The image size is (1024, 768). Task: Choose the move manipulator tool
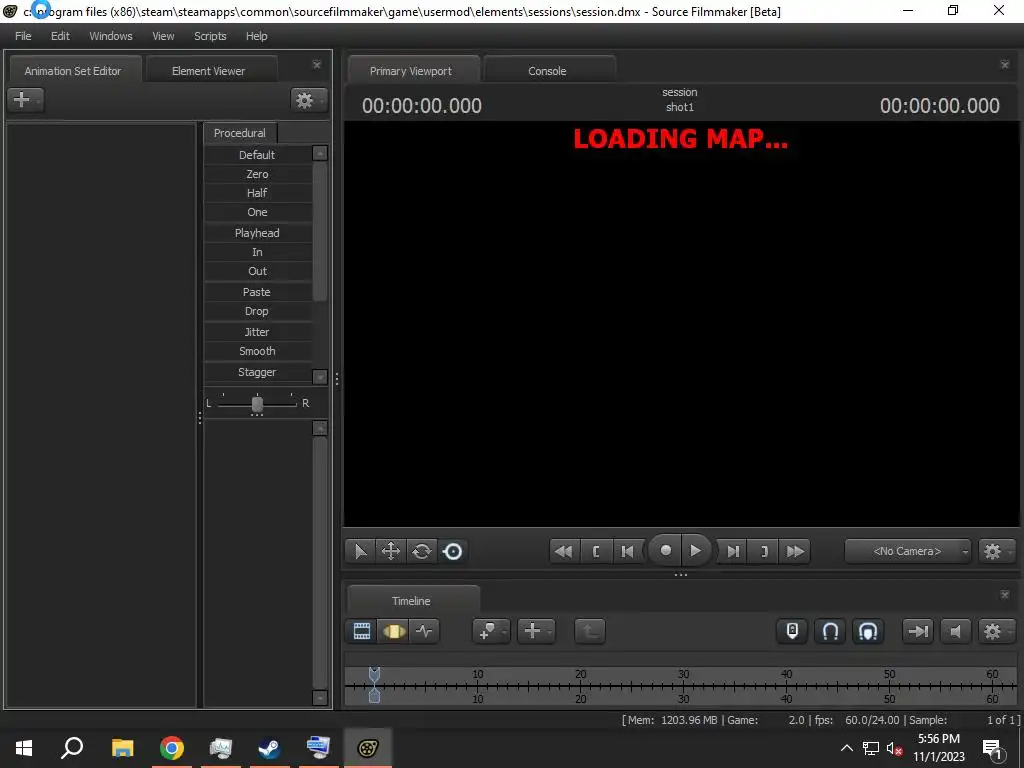[391, 551]
